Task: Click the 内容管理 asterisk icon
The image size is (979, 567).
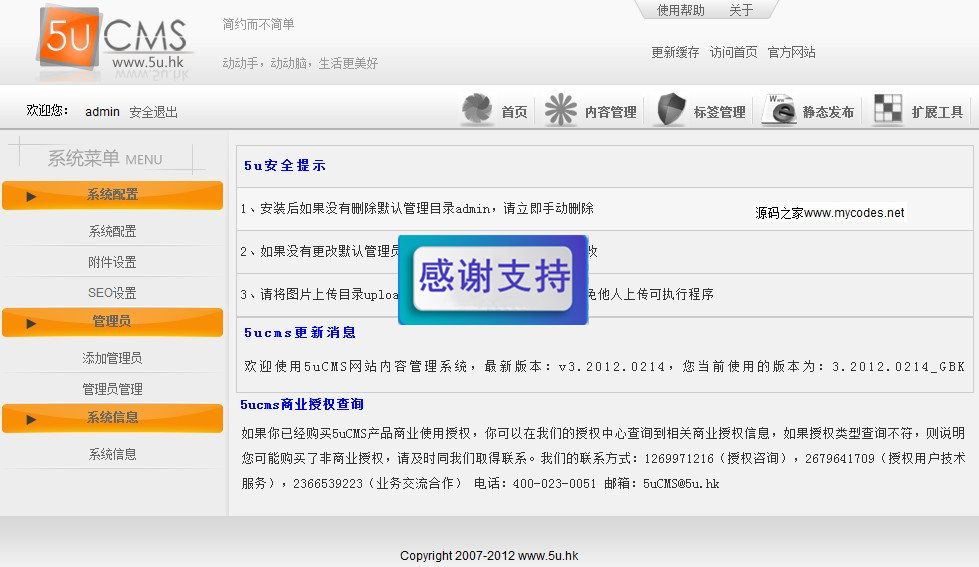Action: (x=561, y=110)
